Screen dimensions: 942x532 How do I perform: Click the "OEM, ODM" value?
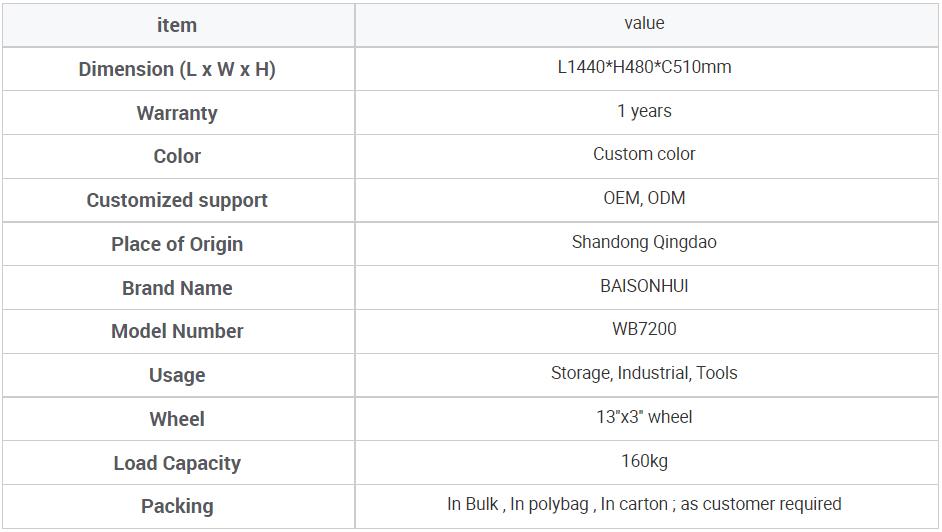(x=644, y=198)
